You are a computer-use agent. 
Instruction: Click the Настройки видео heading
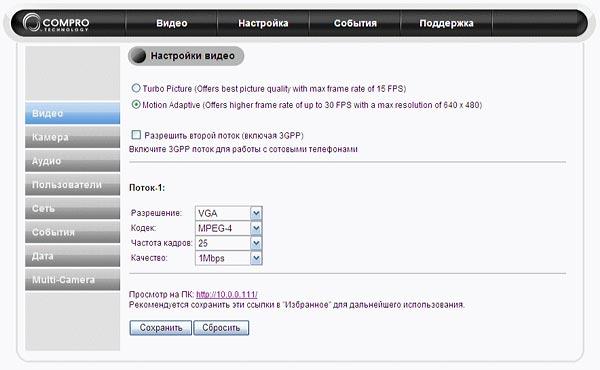pyautogui.click(x=186, y=56)
